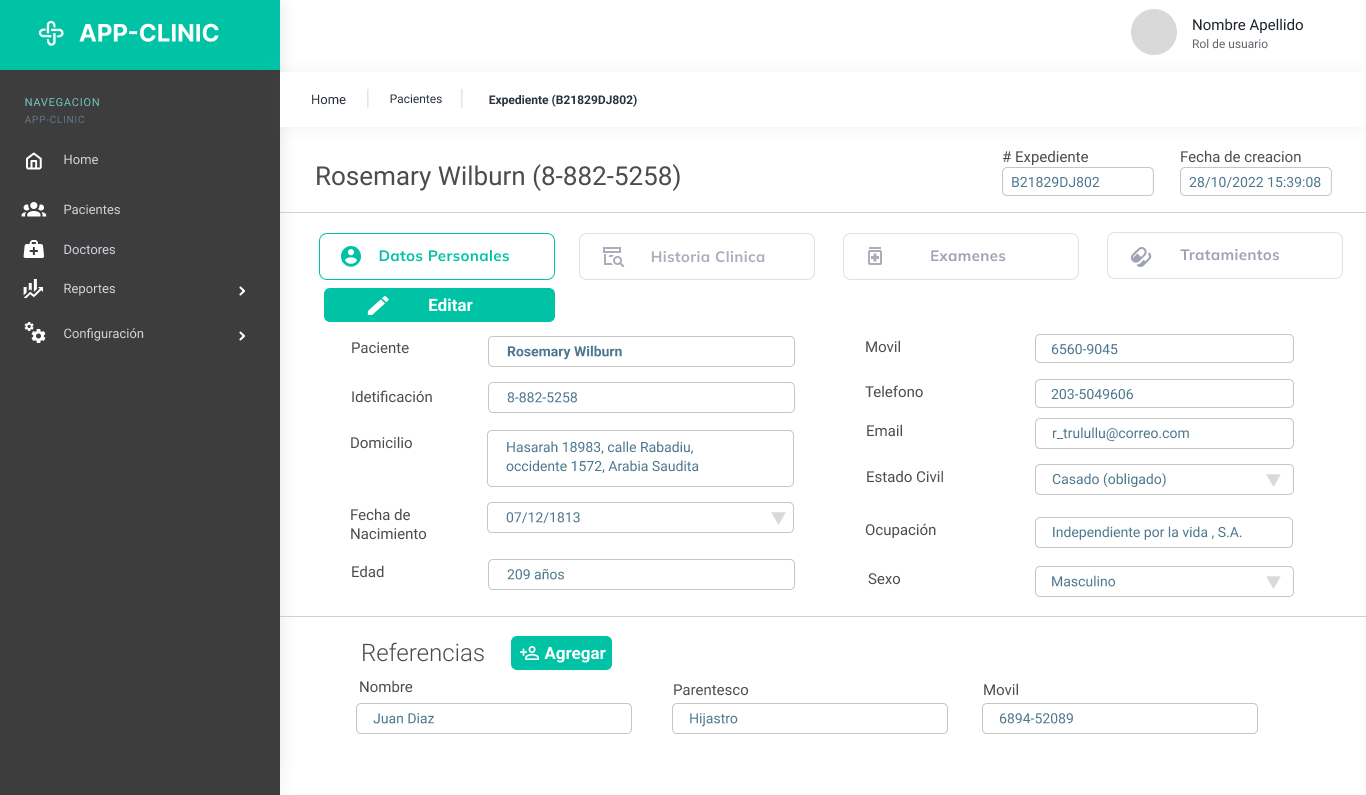The image size is (1366, 795).
Task: Click the Reportes chart icon
Action: (34, 289)
